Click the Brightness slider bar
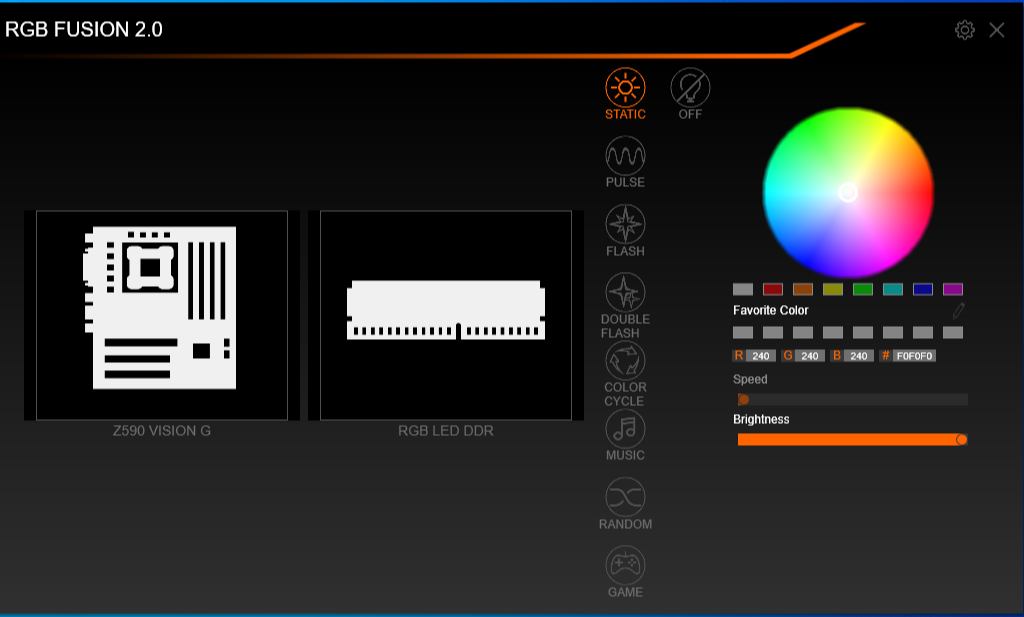Screen dimensions: 1024x617 (x=852, y=439)
